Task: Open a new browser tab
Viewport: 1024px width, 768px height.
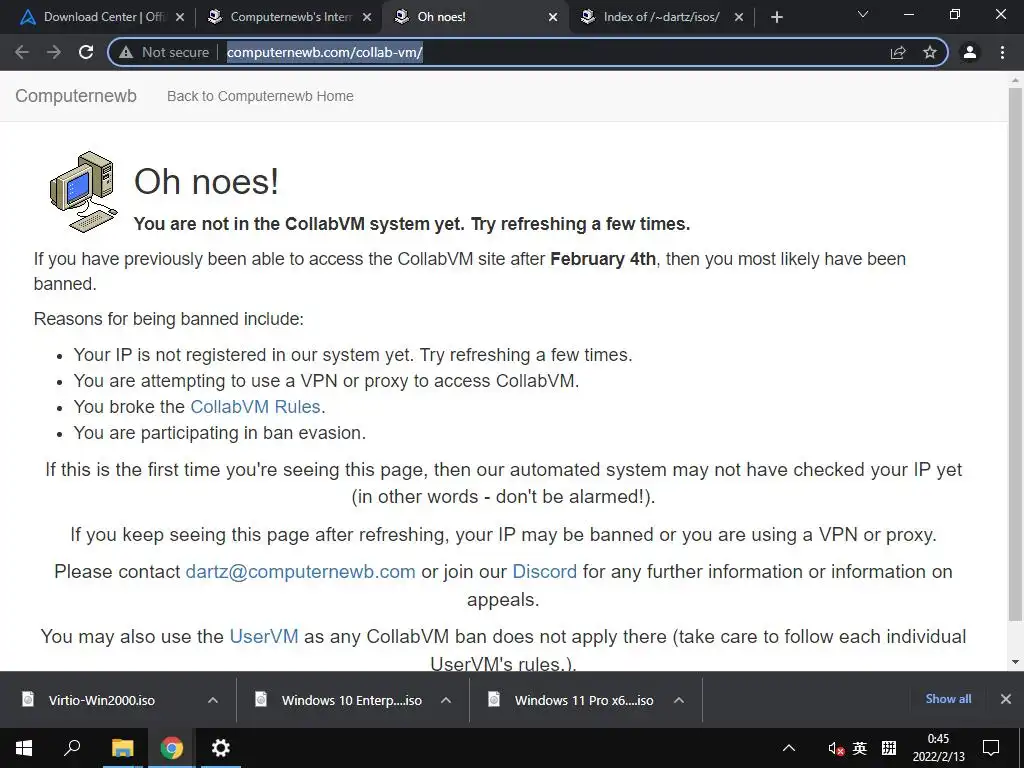Action: pos(776,18)
